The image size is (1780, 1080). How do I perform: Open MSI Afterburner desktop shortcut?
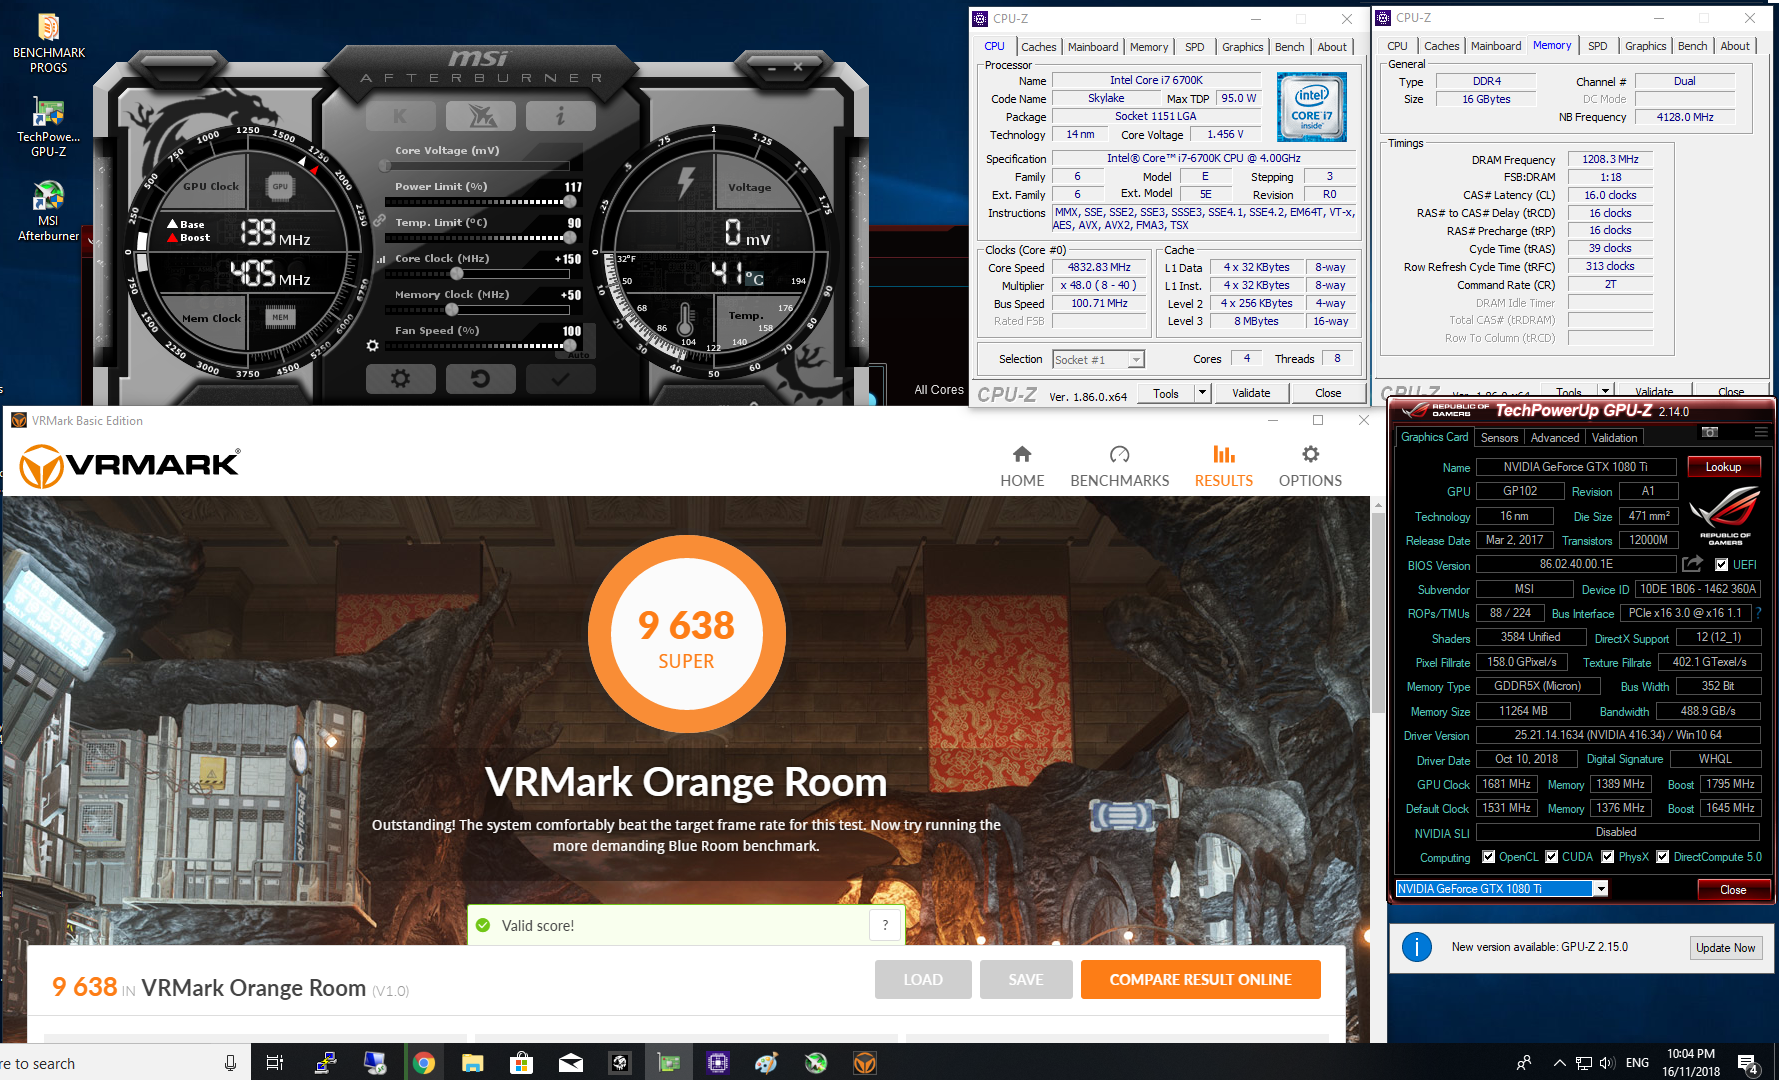[48, 211]
